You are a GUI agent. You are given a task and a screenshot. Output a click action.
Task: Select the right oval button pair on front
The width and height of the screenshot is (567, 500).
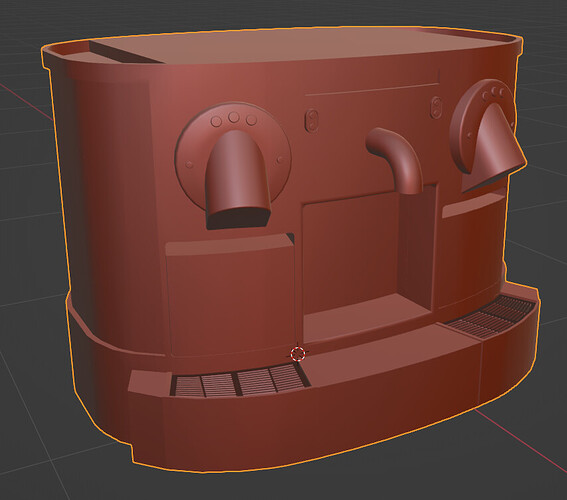point(436,107)
